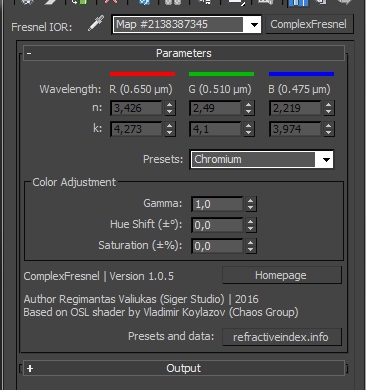Open the Homepage button

coord(282,275)
